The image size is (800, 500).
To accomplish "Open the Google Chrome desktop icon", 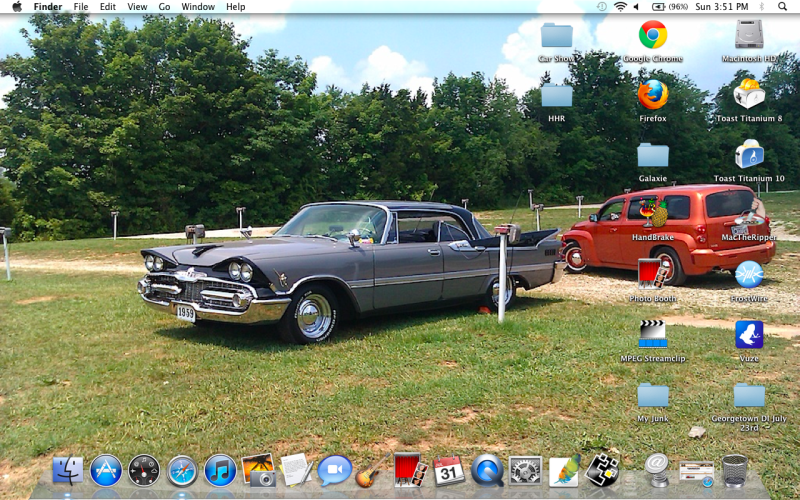I will click(x=653, y=35).
